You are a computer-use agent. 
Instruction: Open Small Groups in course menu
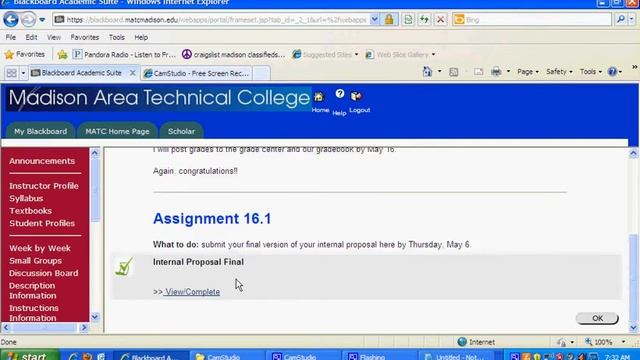[36, 261]
